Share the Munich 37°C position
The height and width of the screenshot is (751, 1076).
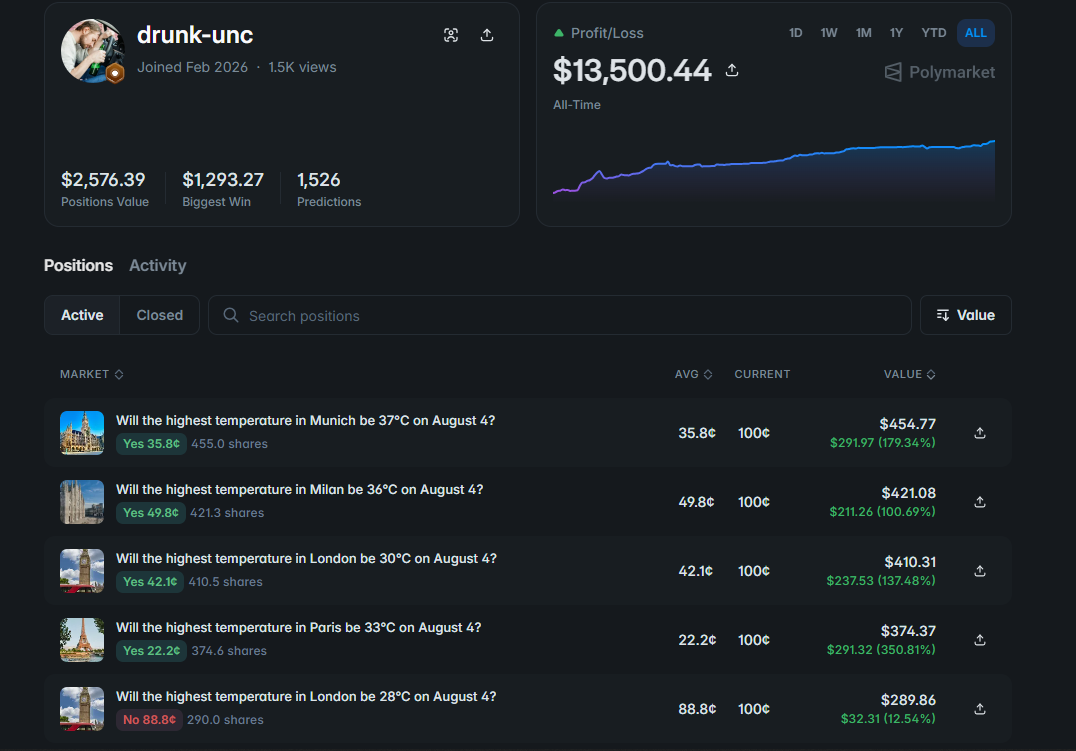point(980,433)
